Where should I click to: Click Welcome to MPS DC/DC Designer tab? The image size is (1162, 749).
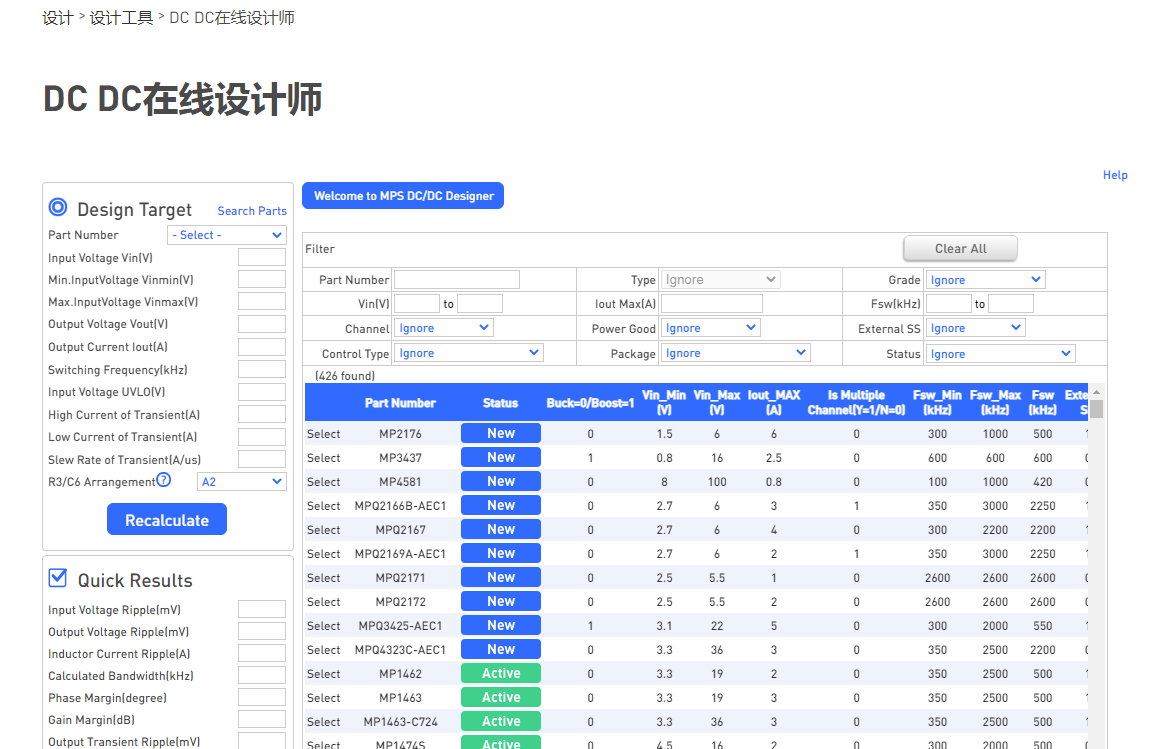point(403,196)
